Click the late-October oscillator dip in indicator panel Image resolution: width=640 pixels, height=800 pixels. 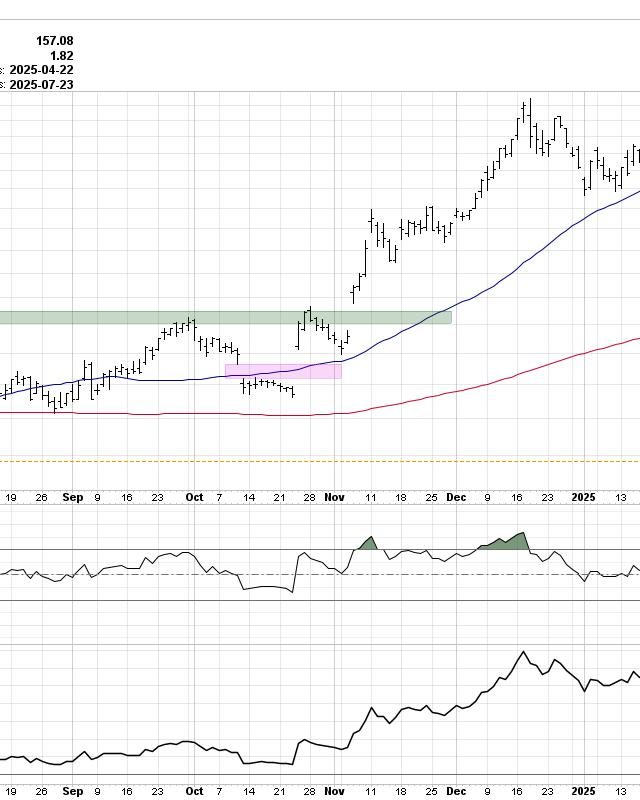point(292,592)
